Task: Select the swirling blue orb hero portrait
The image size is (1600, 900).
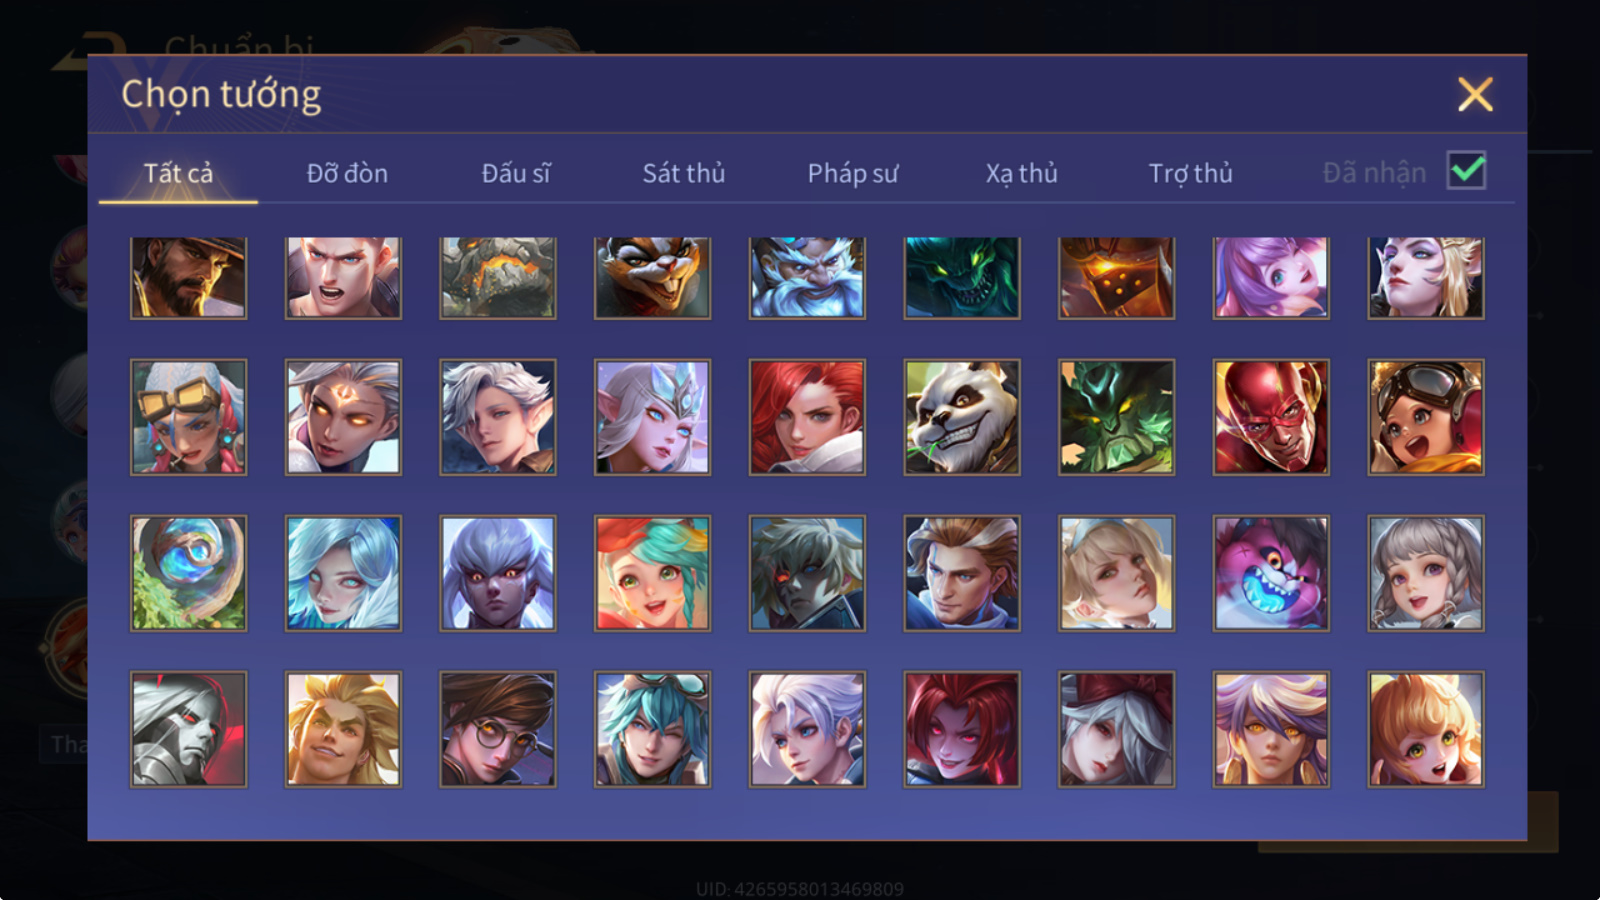Action: 188,573
